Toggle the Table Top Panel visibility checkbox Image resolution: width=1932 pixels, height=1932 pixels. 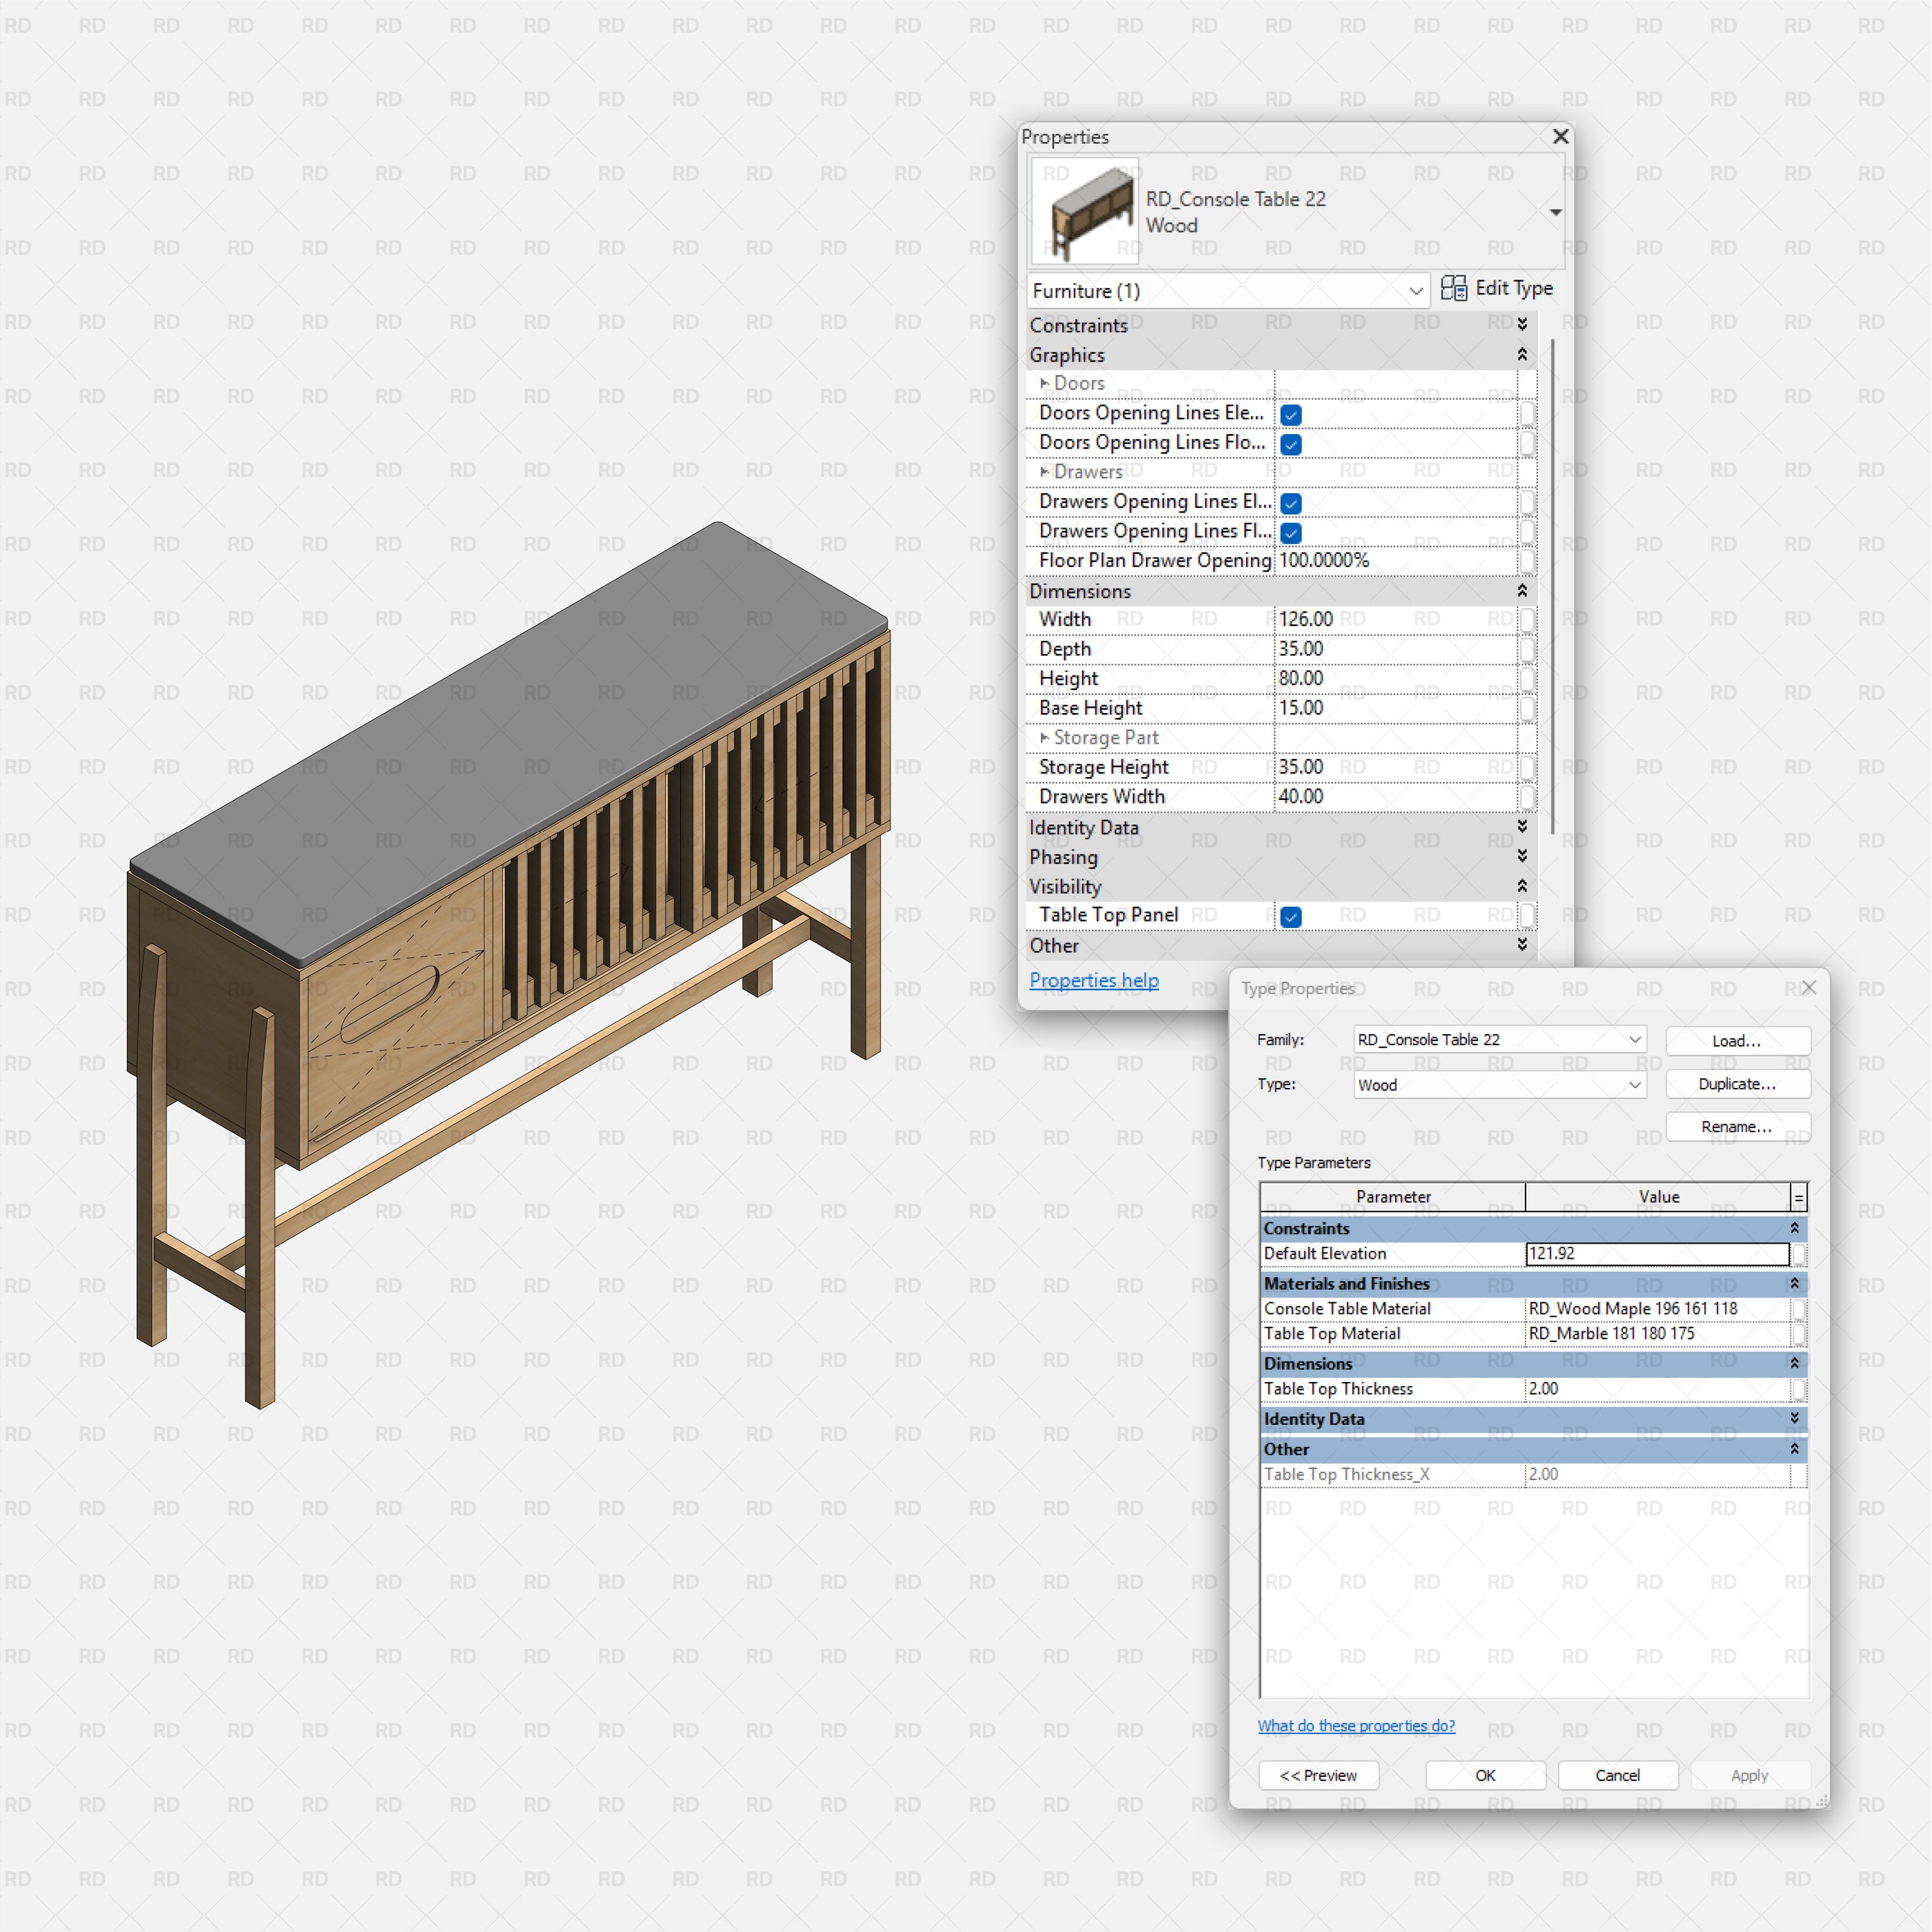[1291, 916]
